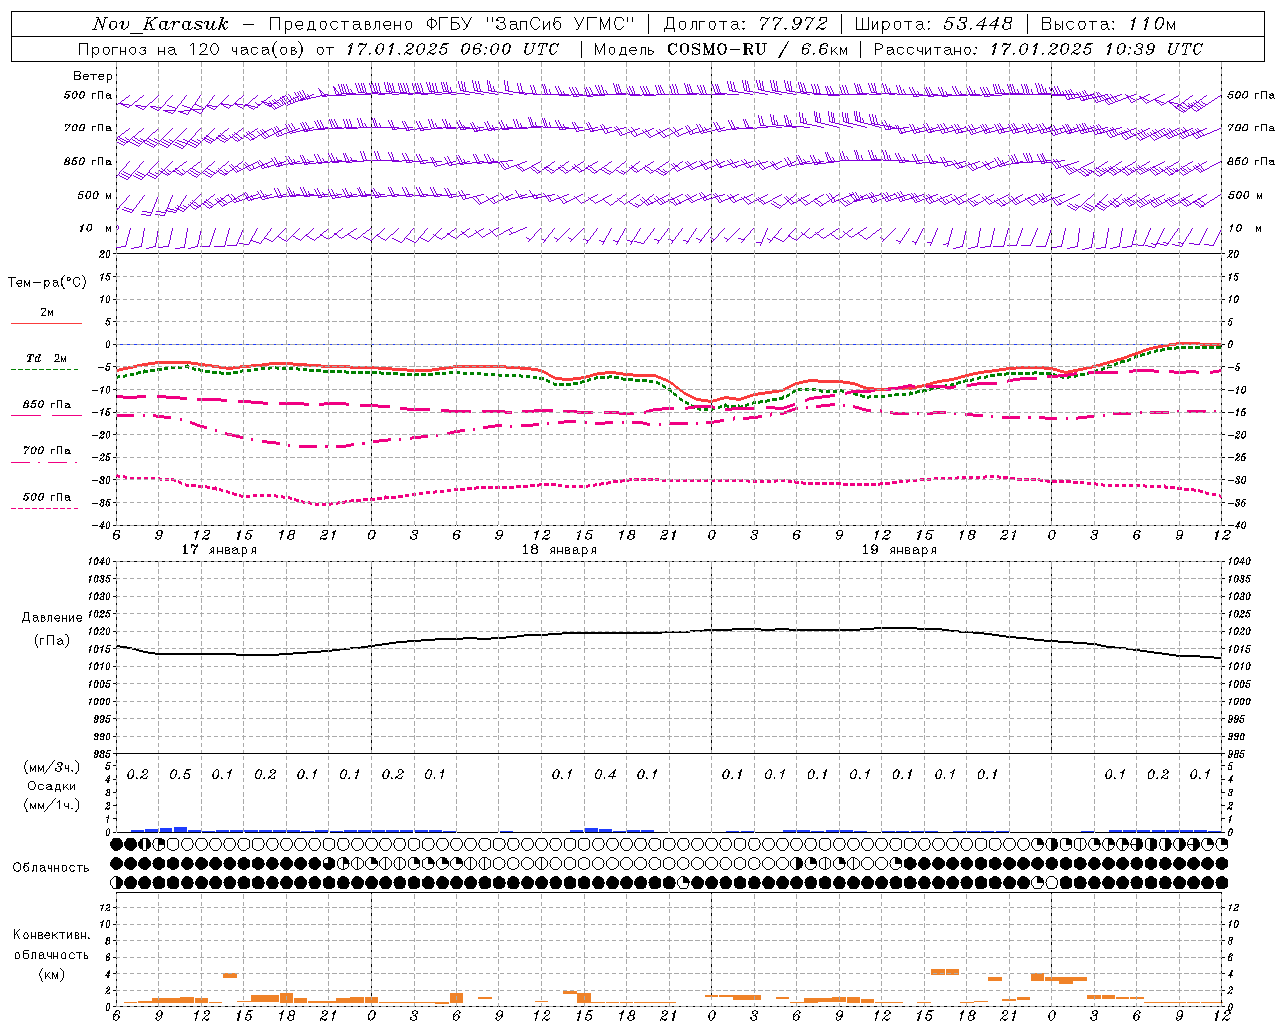Image resolution: width=1280 pixels, height=1024 pixels.
Task: Click the 'Прогноз на 120 часа(ов)' header text
Action: (x=193, y=49)
